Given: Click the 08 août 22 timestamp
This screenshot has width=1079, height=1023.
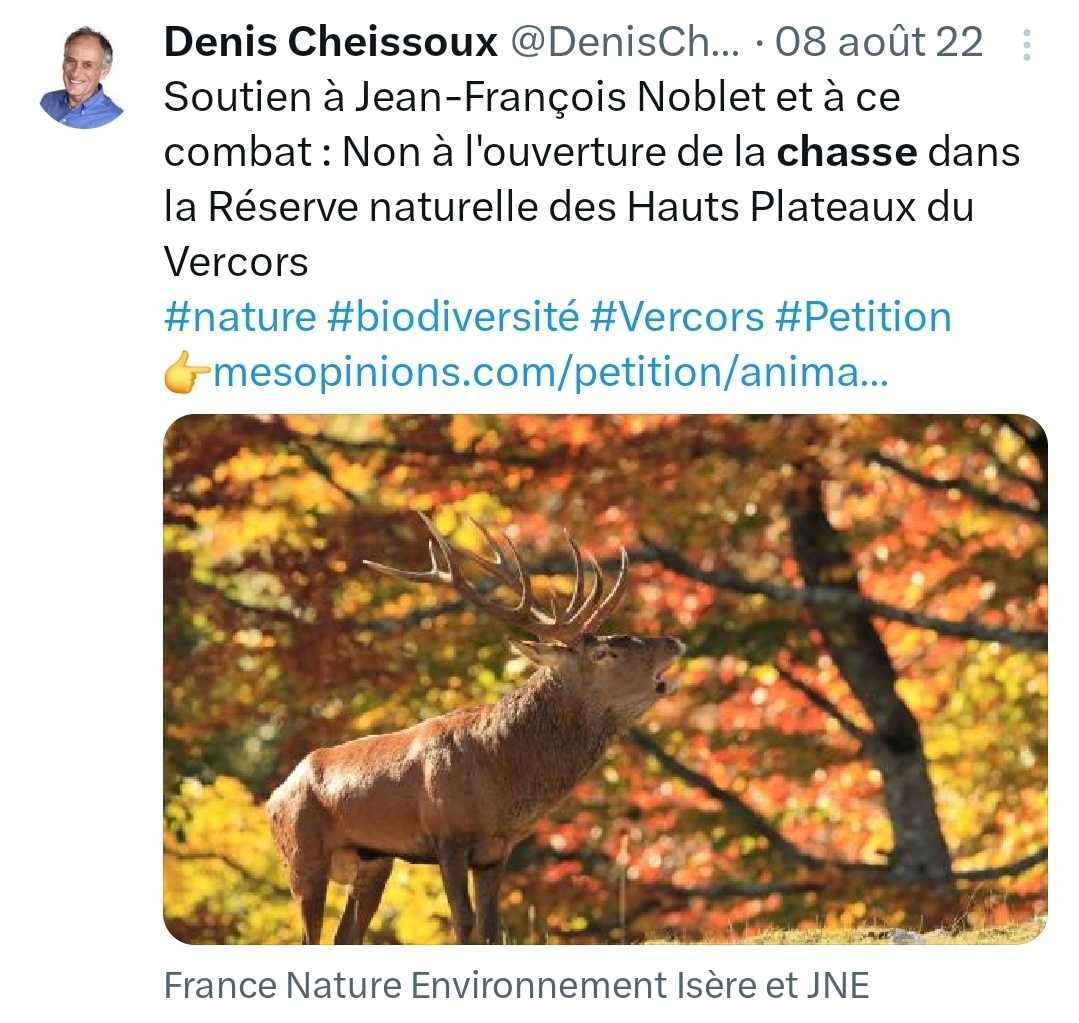Looking at the screenshot, I should [880, 42].
